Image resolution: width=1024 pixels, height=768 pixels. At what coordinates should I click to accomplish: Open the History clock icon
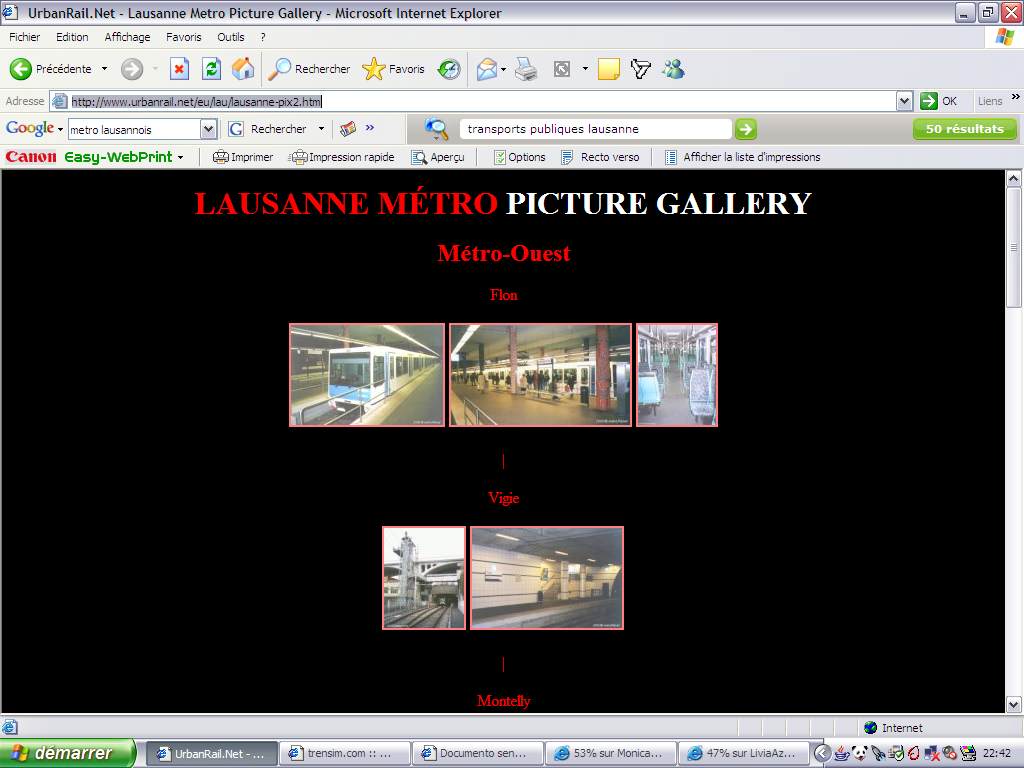[449, 69]
